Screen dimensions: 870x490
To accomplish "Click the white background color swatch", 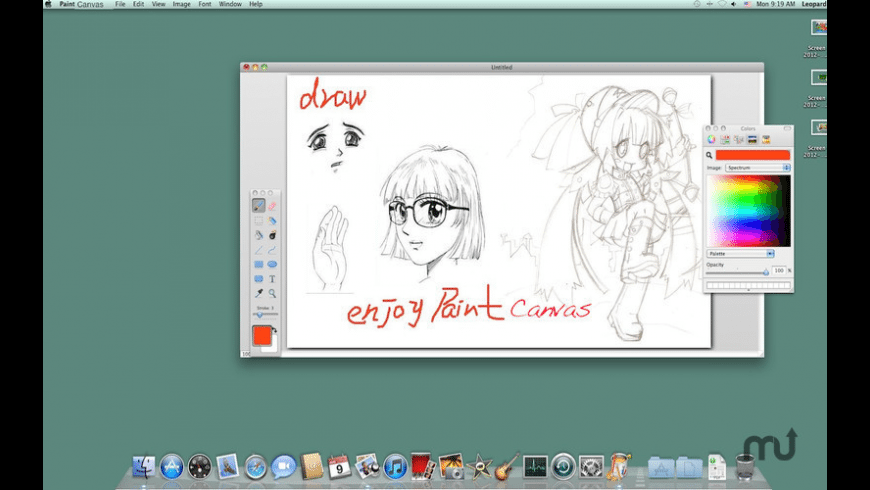I will 271,347.
